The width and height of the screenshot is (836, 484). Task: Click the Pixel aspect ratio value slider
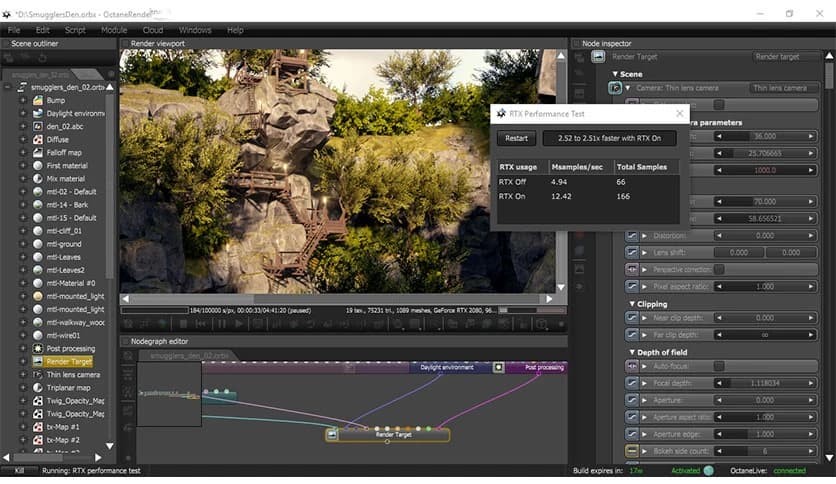[x=765, y=286]
